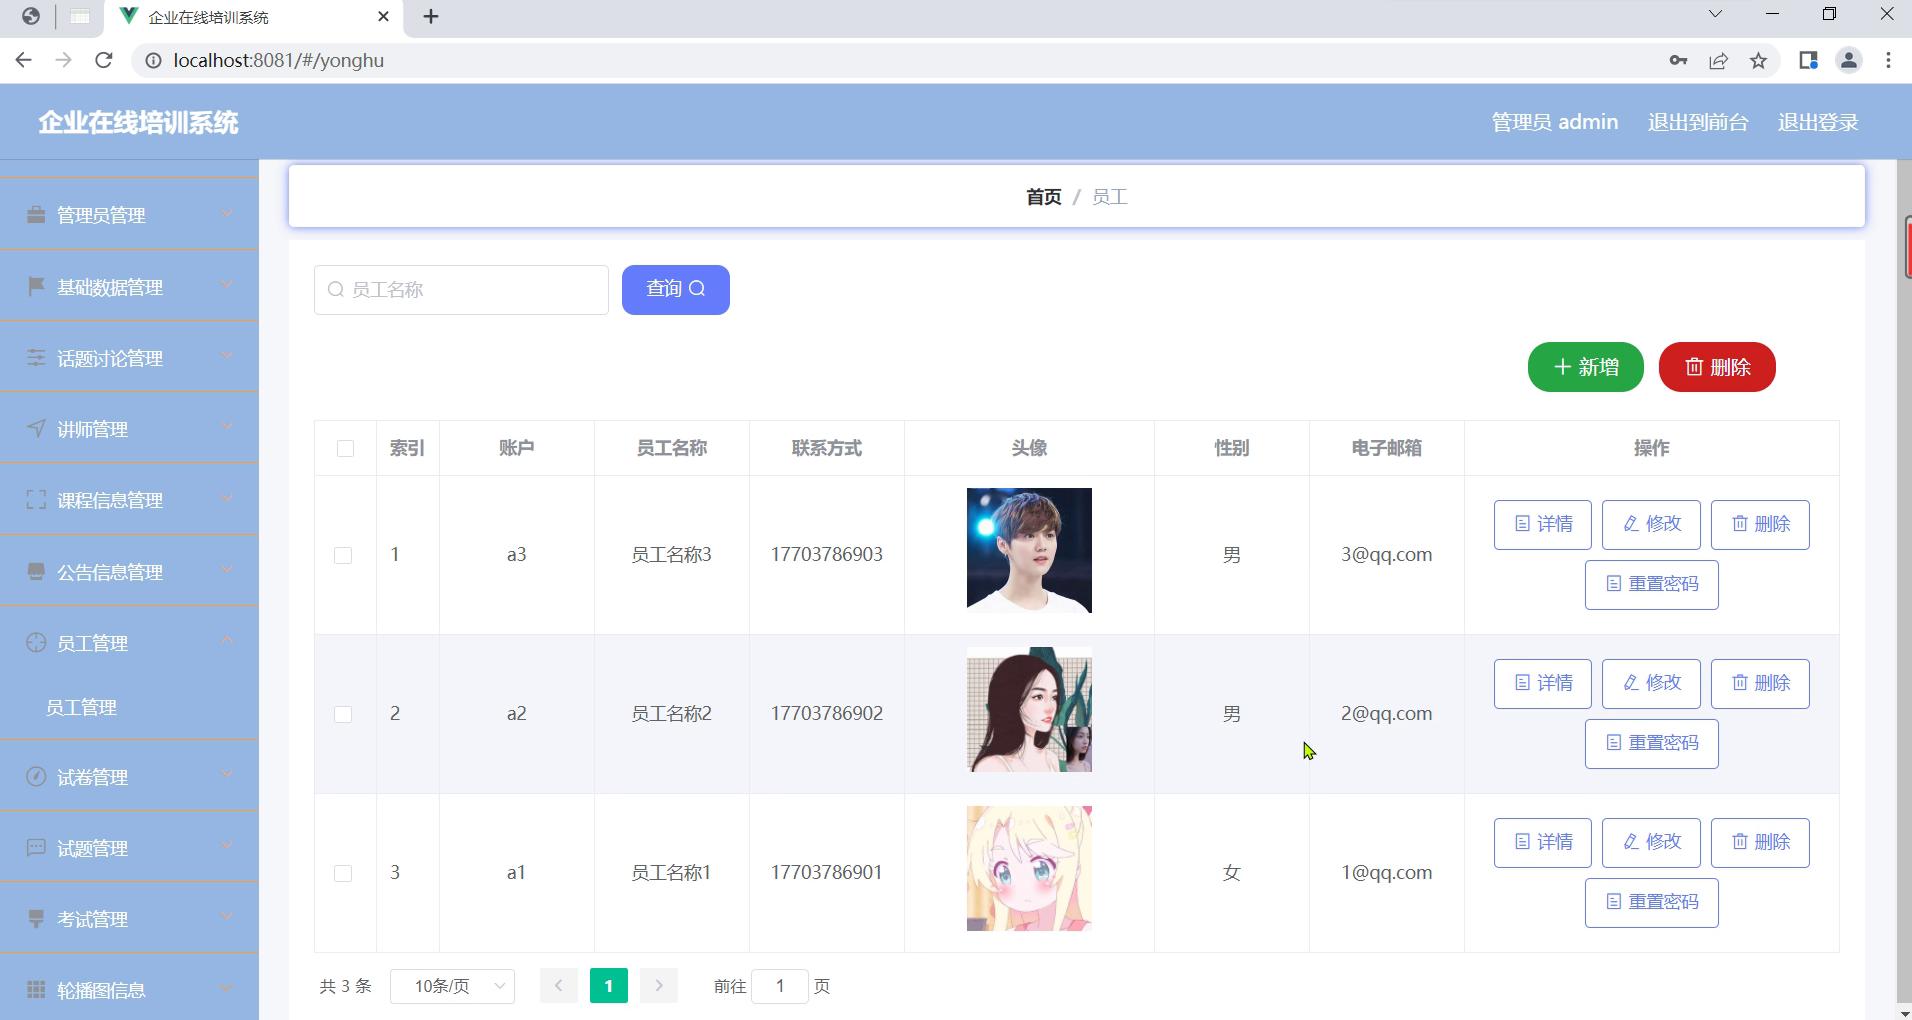Open the password key icon in address bar

tap(1679, 61)
